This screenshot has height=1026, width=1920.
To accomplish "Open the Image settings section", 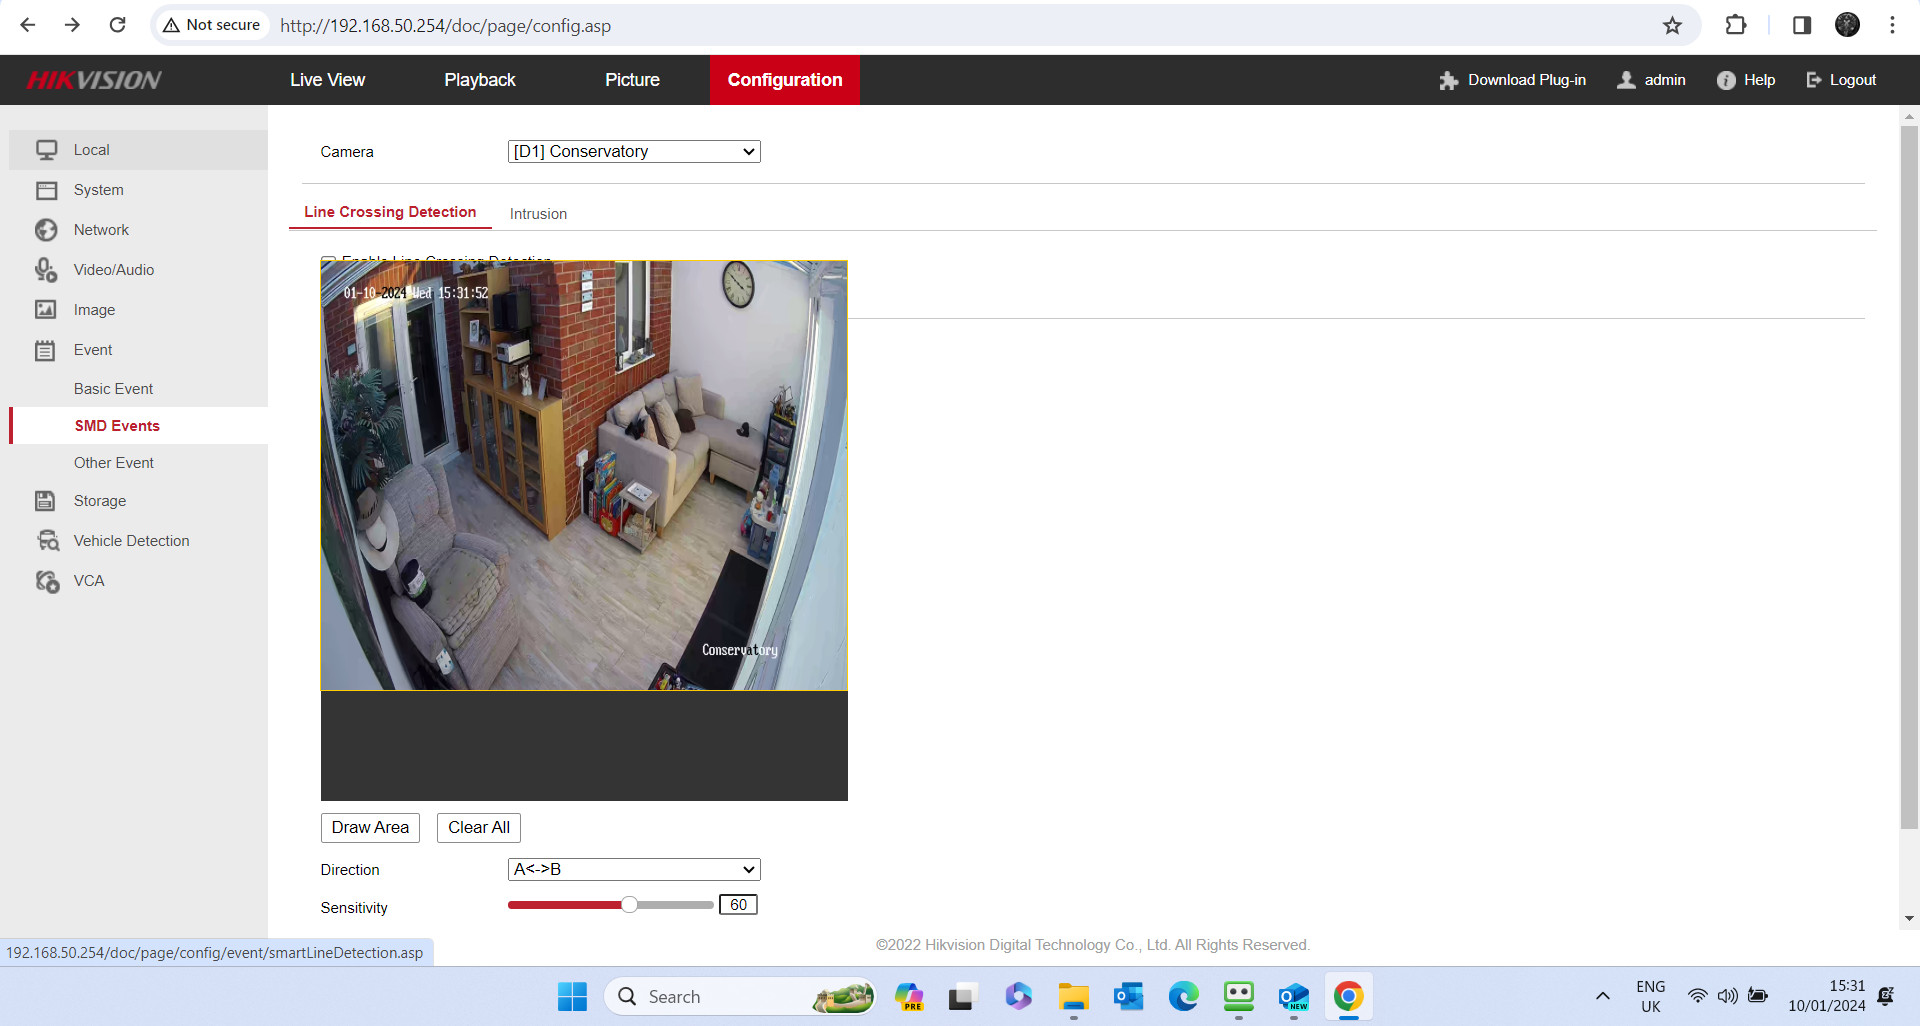I will [x=94, y=309].
